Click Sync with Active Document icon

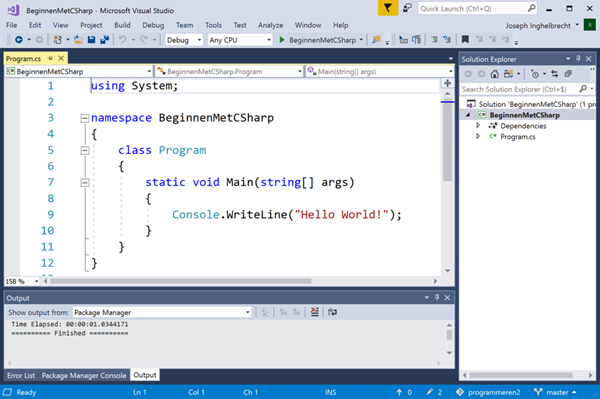click(554, 74)
